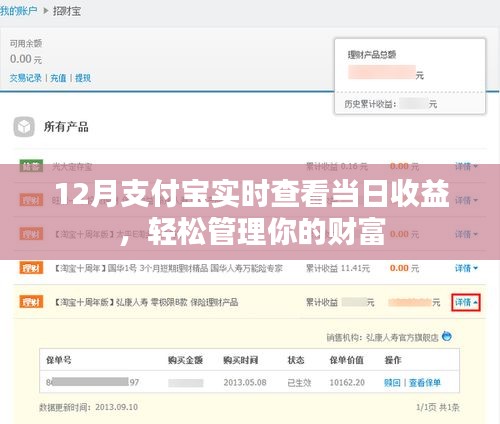Select the 弘康人寿 零极限B款 product name
500x424 pixels.
(x=146, y=302)
